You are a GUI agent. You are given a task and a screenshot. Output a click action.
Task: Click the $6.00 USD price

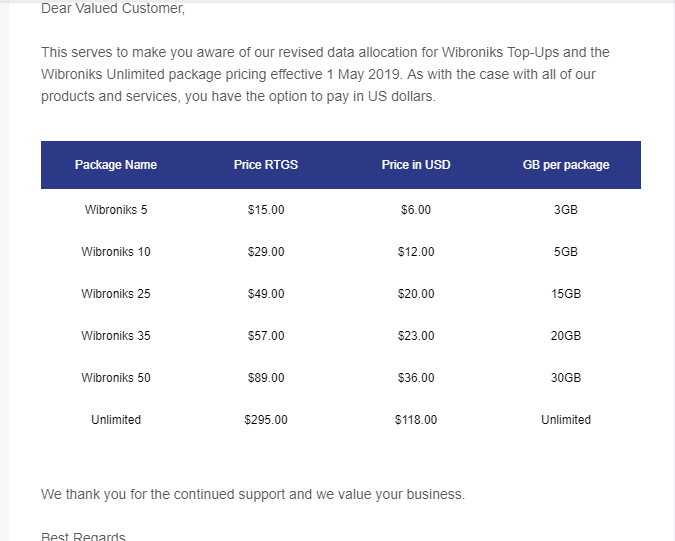pyautogui.click(x=416, y=210)
